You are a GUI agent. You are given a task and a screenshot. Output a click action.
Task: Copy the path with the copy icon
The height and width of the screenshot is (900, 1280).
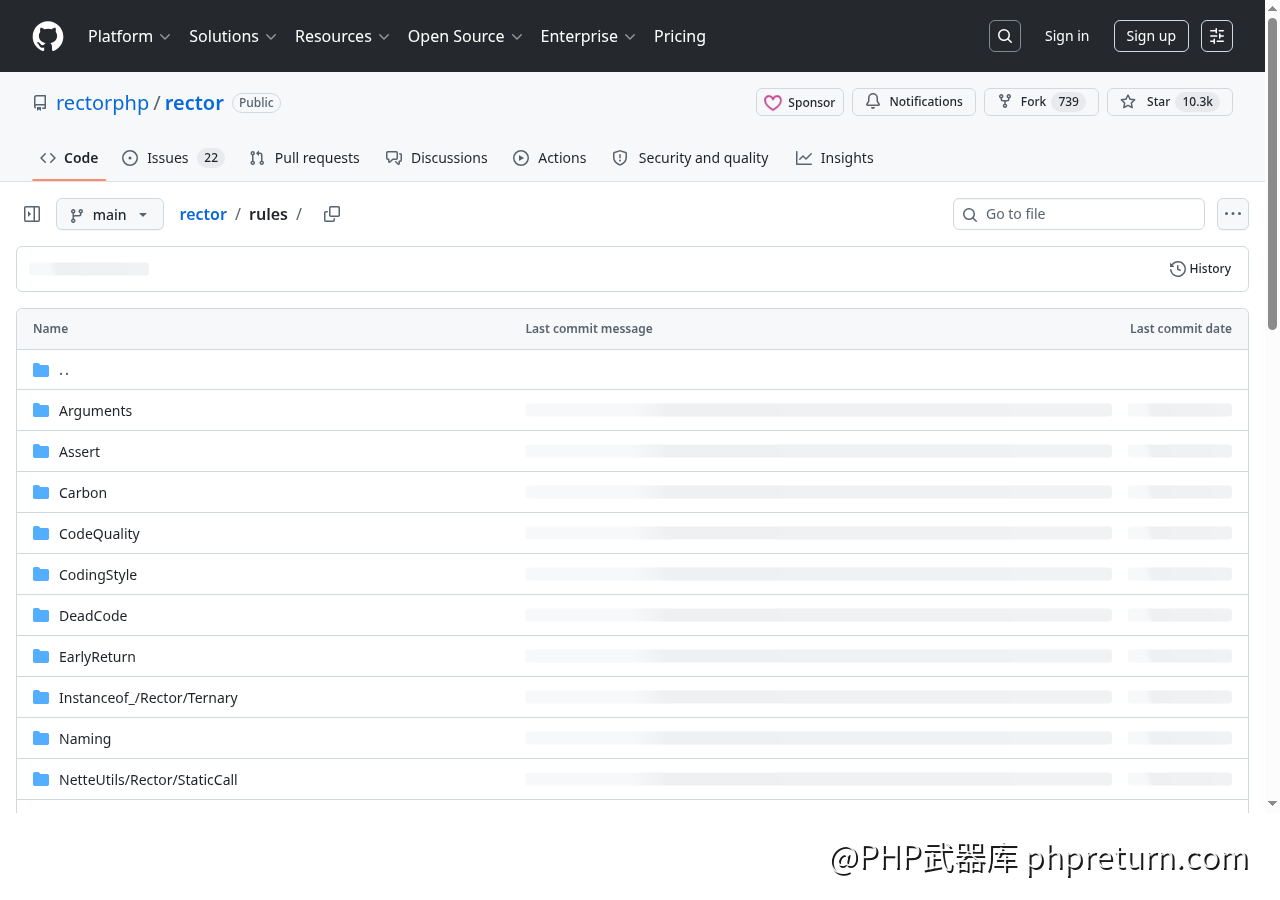pos(332,214)
